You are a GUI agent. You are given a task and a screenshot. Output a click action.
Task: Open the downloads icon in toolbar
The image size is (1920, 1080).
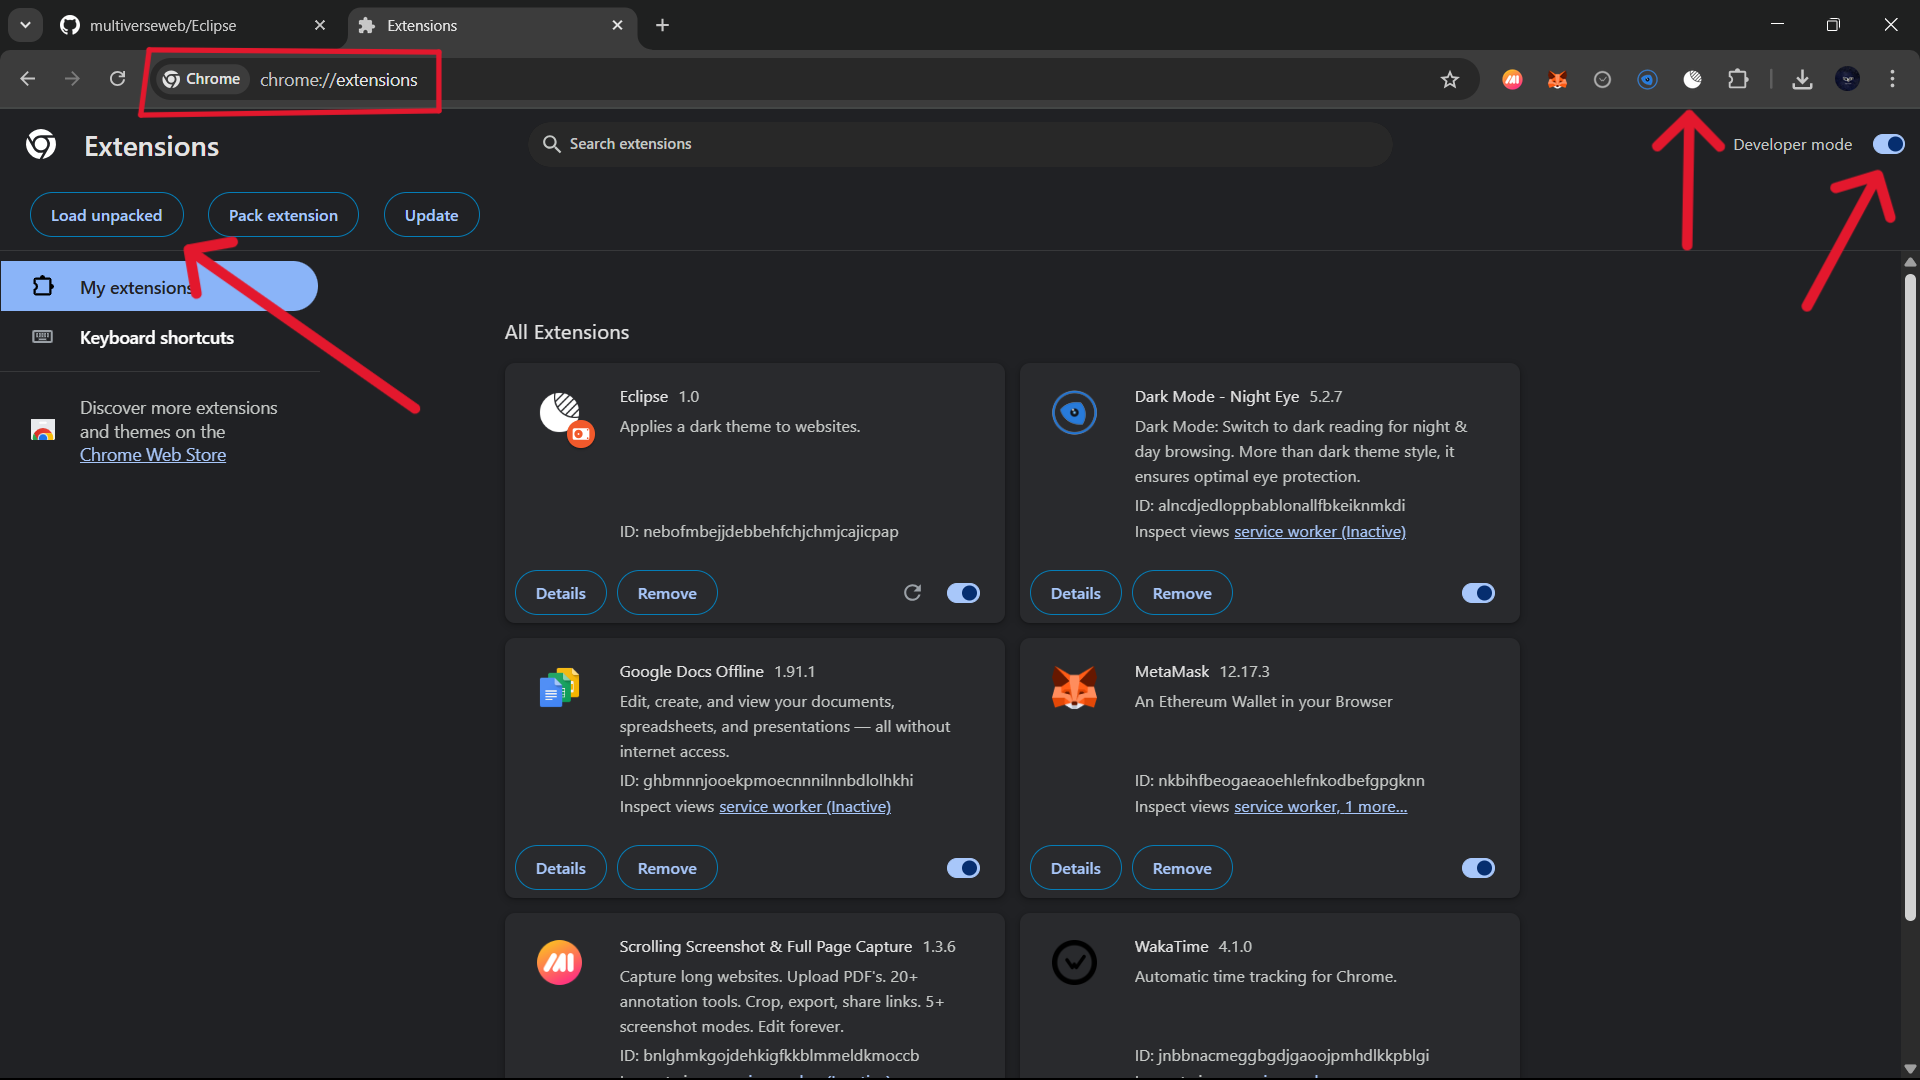(1802, 80)
